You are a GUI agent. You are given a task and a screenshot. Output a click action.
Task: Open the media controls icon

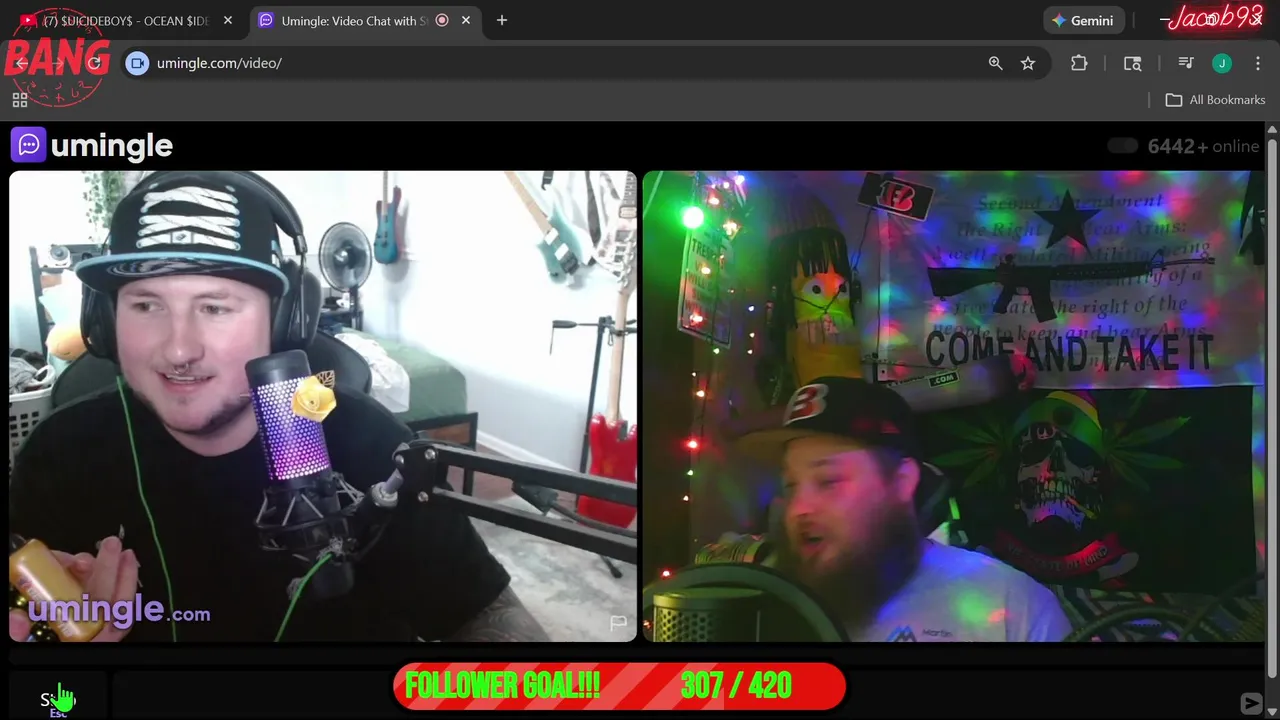tap(1186, 63)
